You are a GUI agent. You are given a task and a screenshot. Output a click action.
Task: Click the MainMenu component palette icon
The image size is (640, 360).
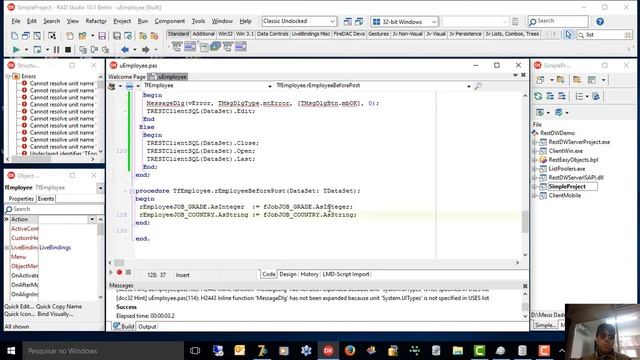click(x=177, y=47)
